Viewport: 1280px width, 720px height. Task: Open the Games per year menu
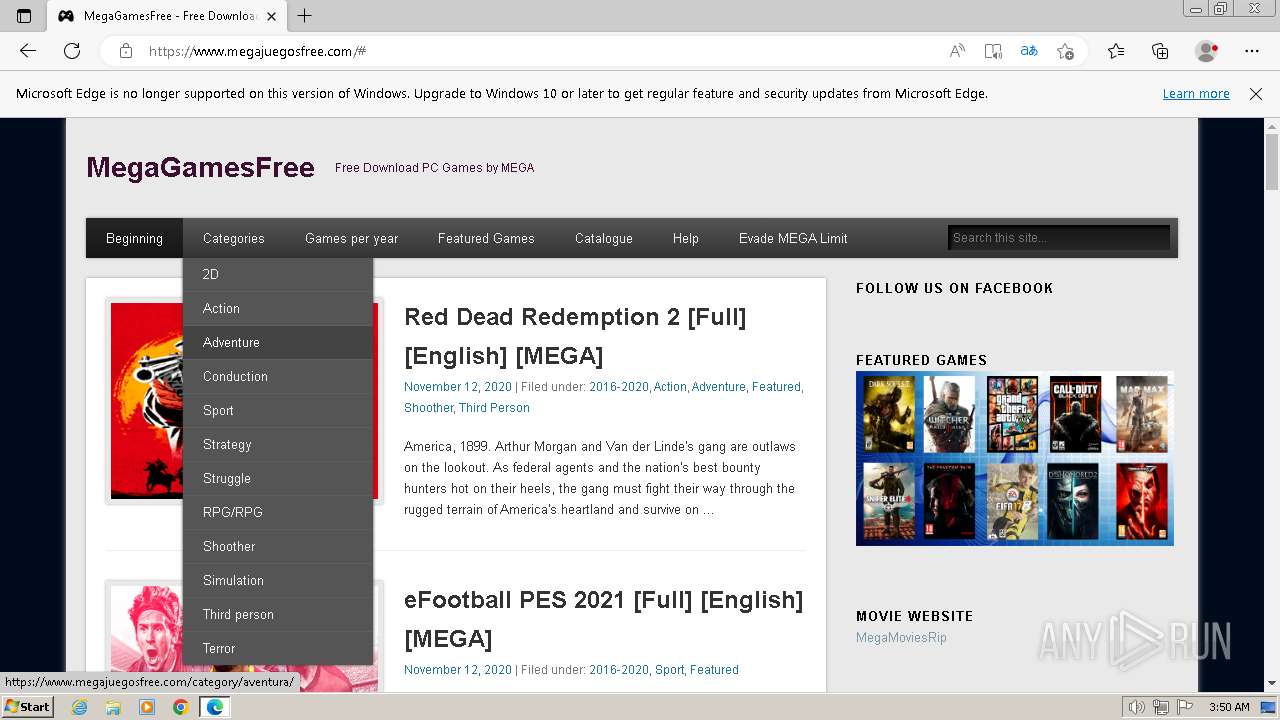tap(351, 238)
